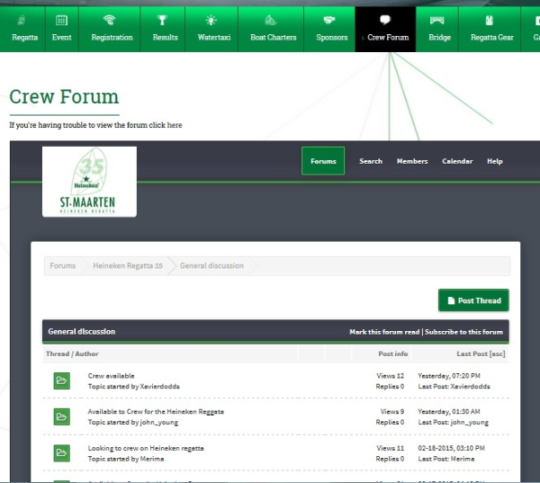This screenshot has width=540, height=483.
Task: Switch to the Crew Forum nav item
Action: click(x=385, y=29)
